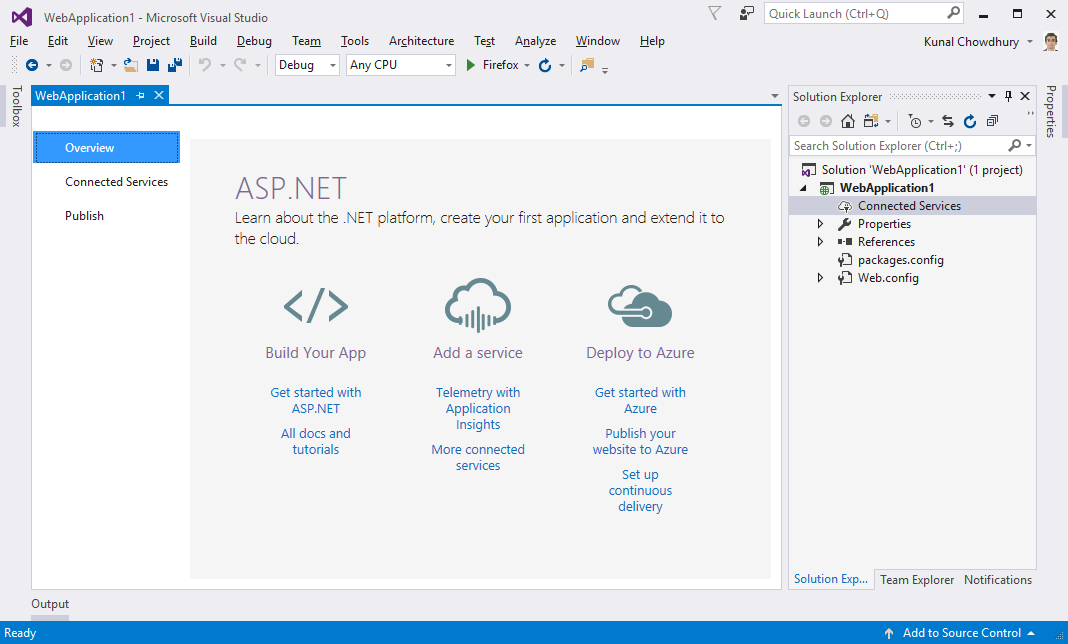Click the pending changes filter clock icon

click(x=915, y=121)
